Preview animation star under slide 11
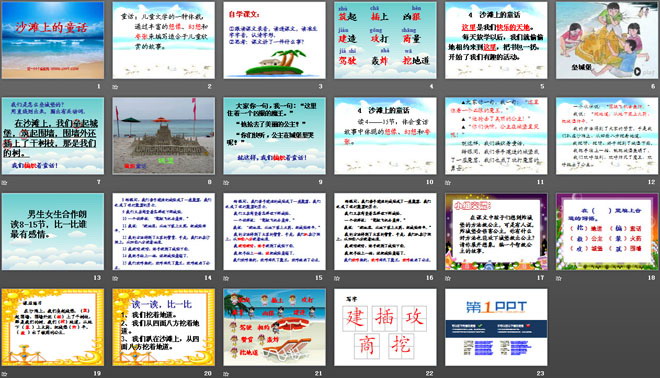Image resolution: width=660 pixels, height=378 pixels. 448,182
